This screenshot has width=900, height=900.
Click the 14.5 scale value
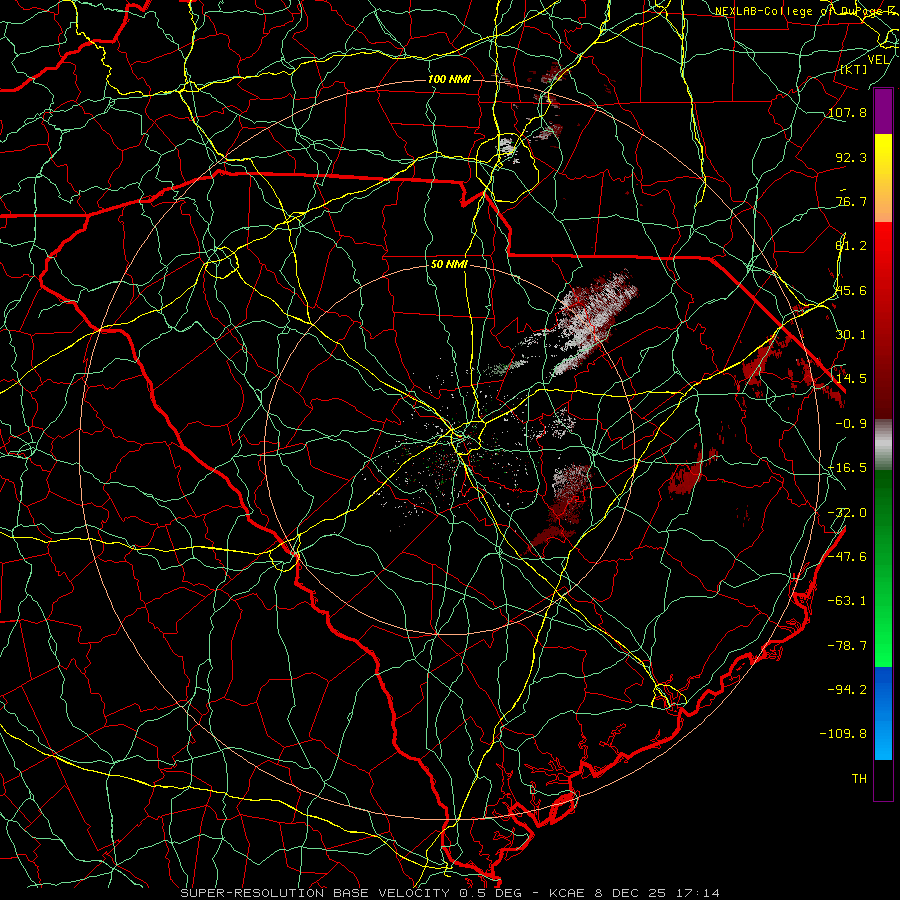851,379
